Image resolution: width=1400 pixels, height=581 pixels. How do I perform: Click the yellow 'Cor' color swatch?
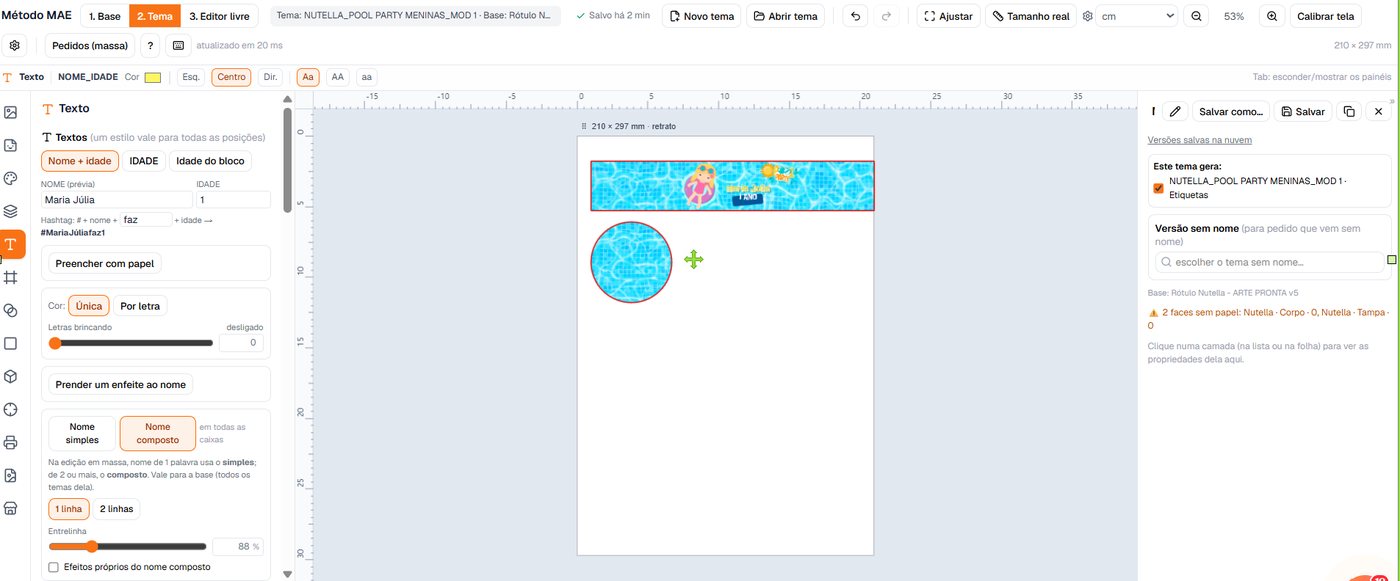(x=153, y=77)
